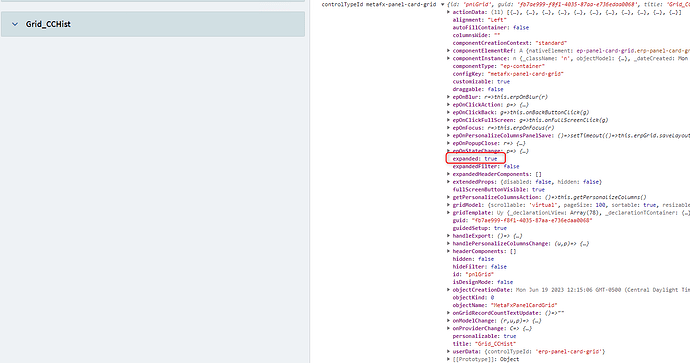
Task: Click the guid value starting with fb7ae999
Action: tap(532, 220)
